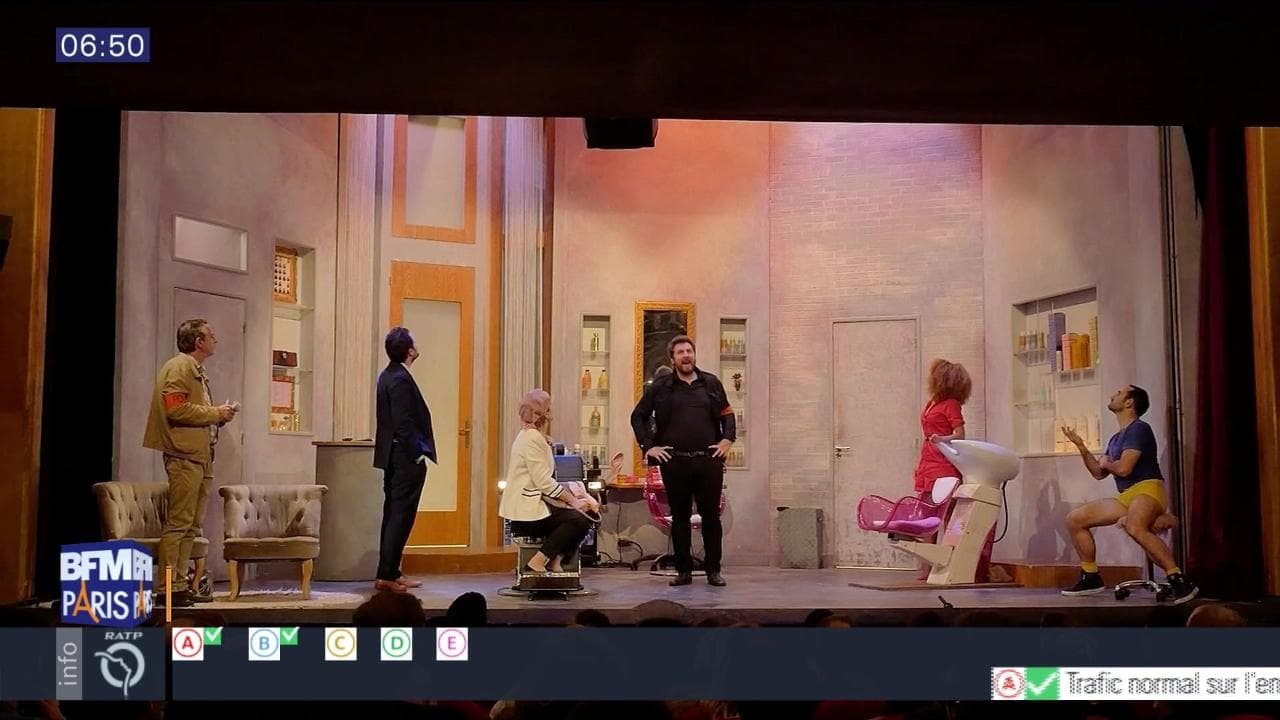This screenshot has height=720, width=1280.
Task: Choose the RER E line icon
Action: tap(452, 644)
